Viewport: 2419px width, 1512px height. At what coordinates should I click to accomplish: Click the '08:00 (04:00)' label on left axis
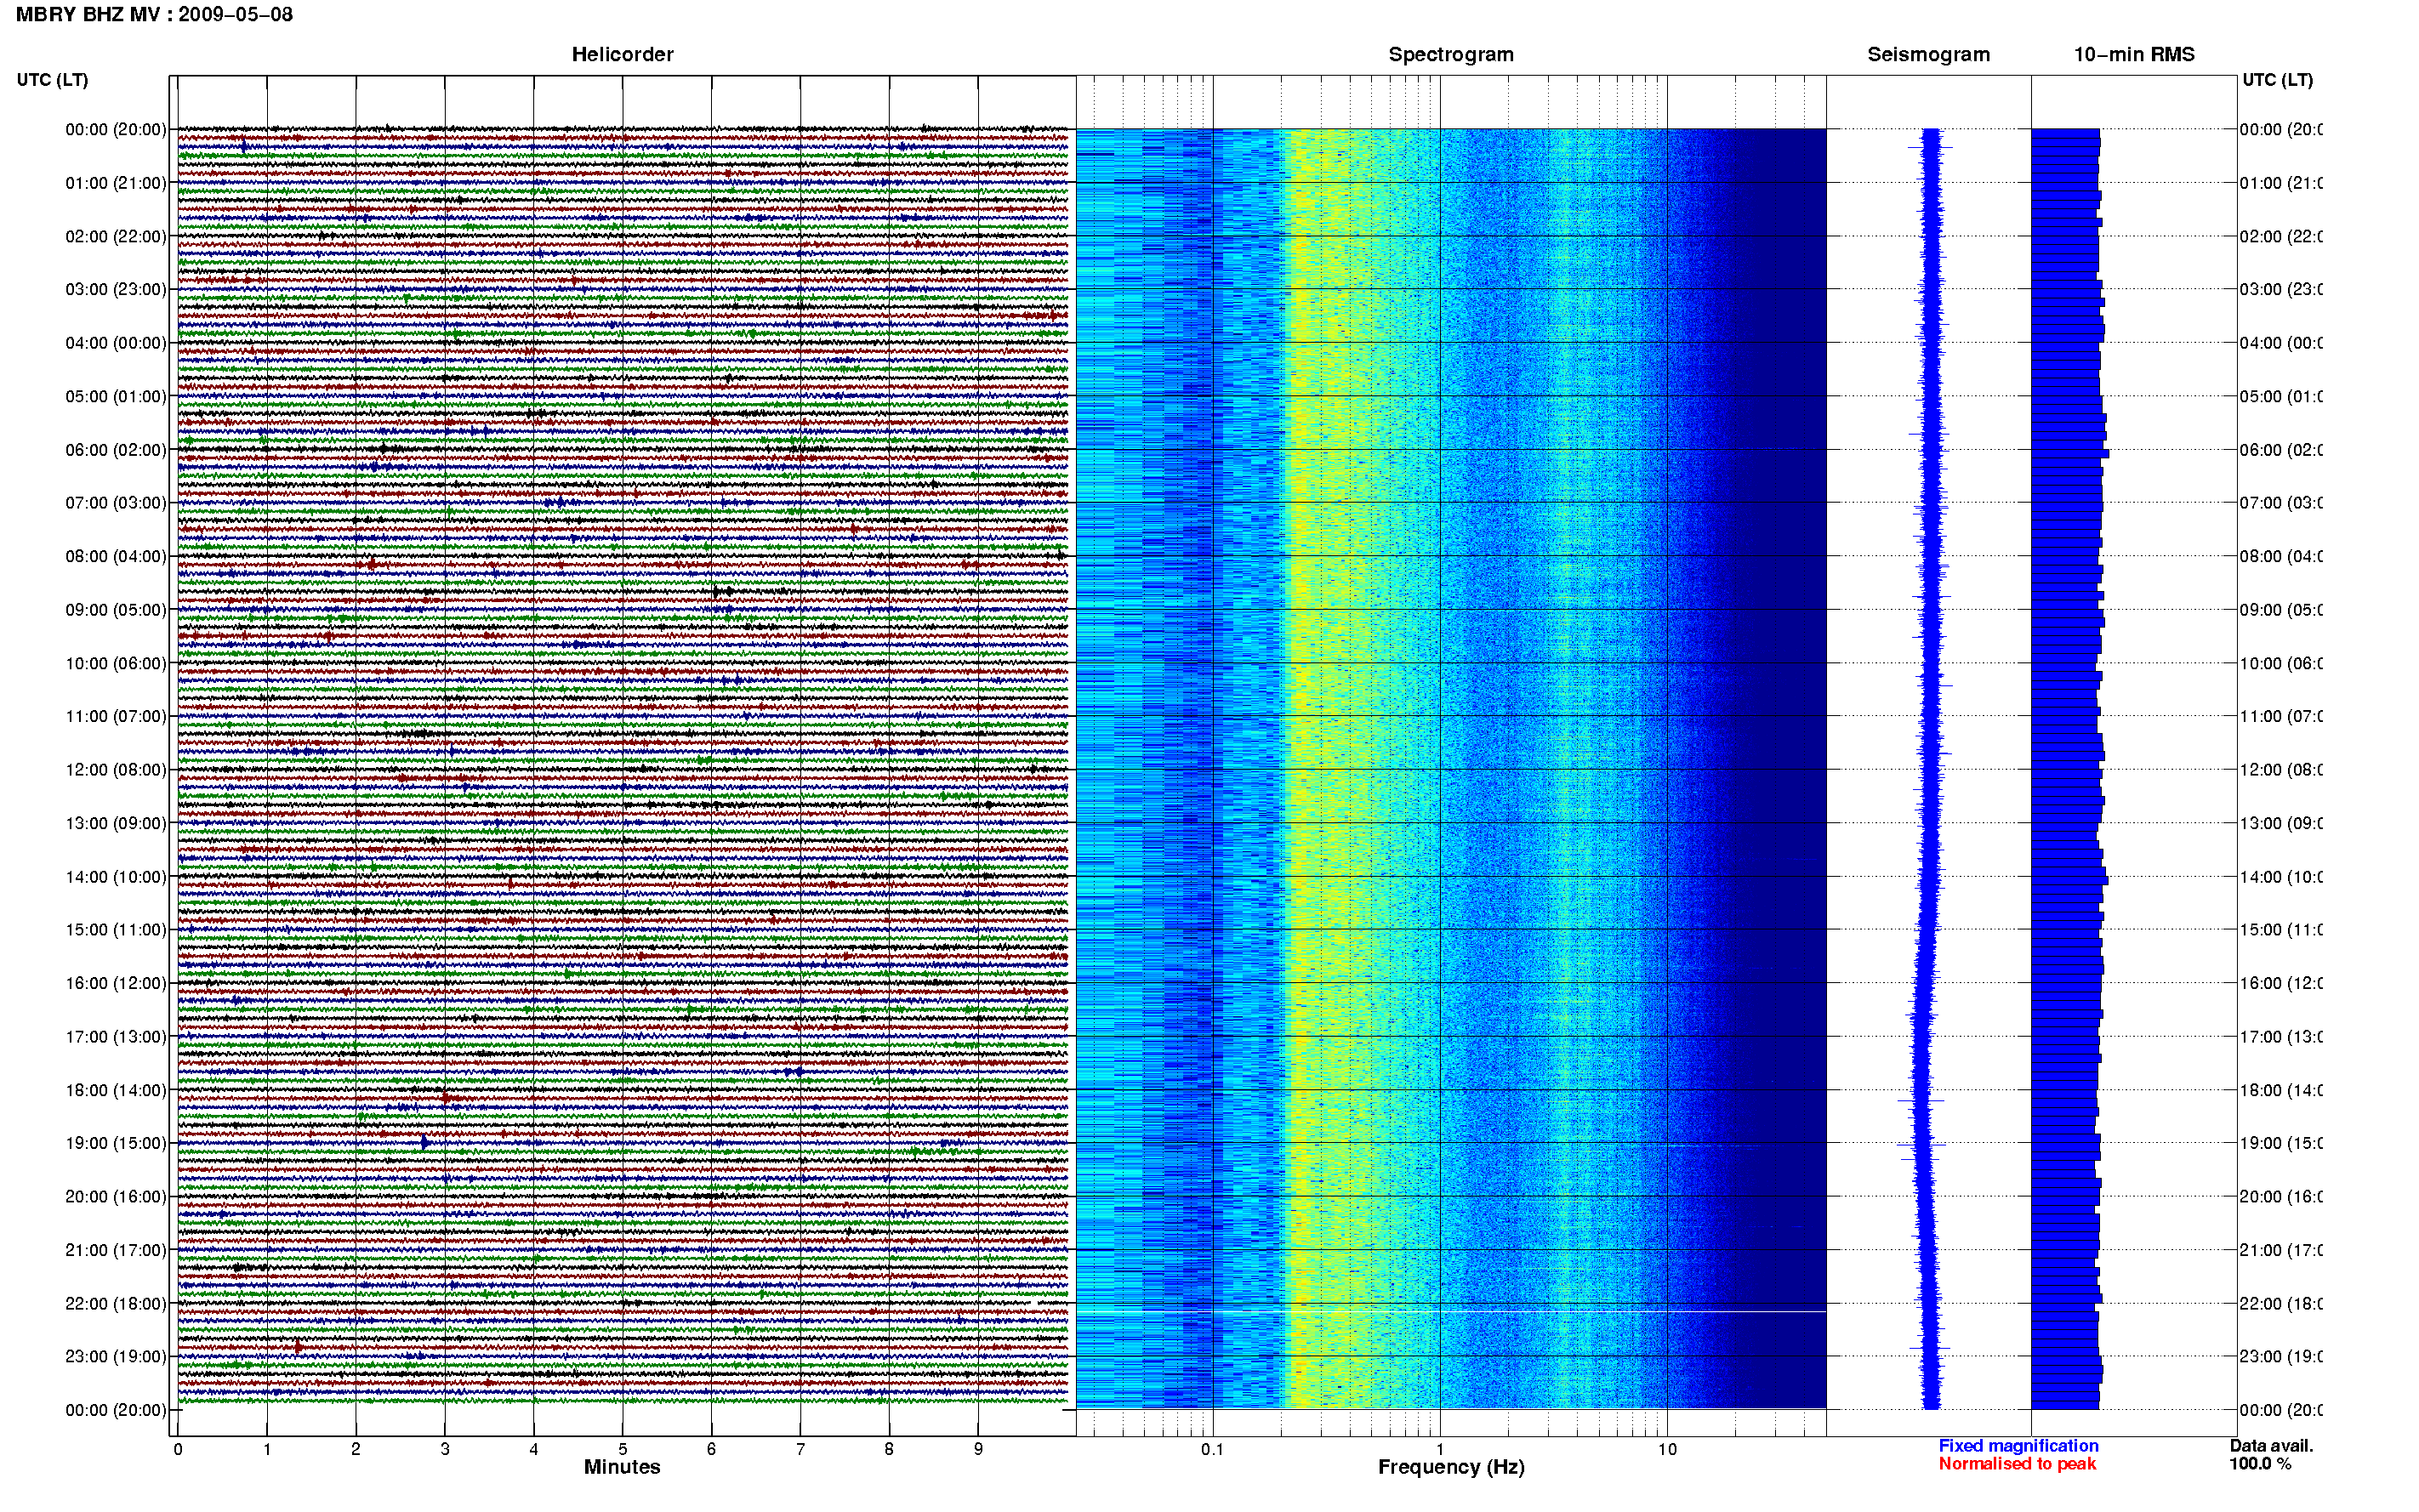click(116, 556)
